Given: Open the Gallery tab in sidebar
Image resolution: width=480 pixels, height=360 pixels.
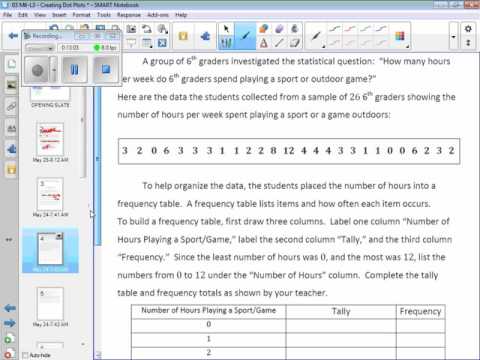Looking at the screenshot, I should (x=11, y=85).
